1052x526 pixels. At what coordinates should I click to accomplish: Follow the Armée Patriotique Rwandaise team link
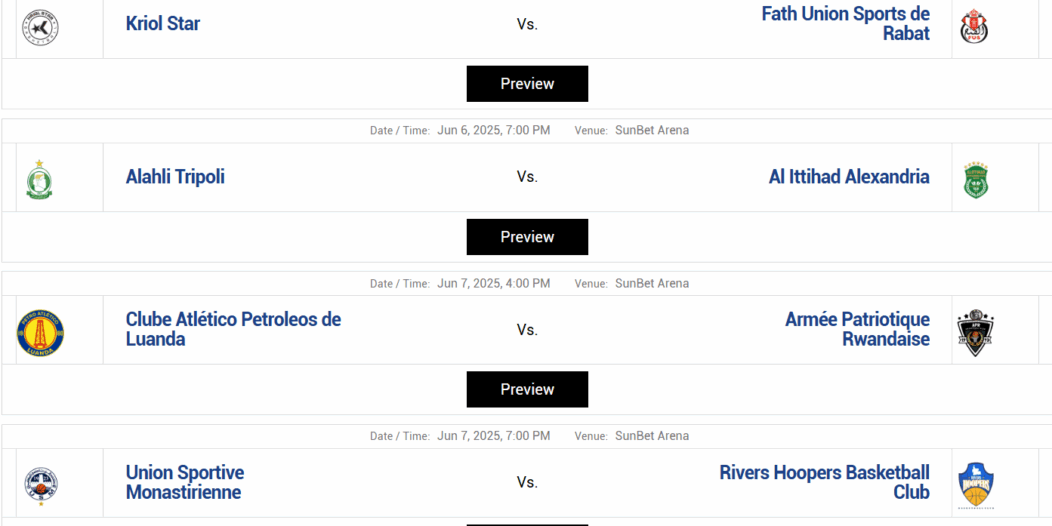pyautogui.click(x=857, y=329)
